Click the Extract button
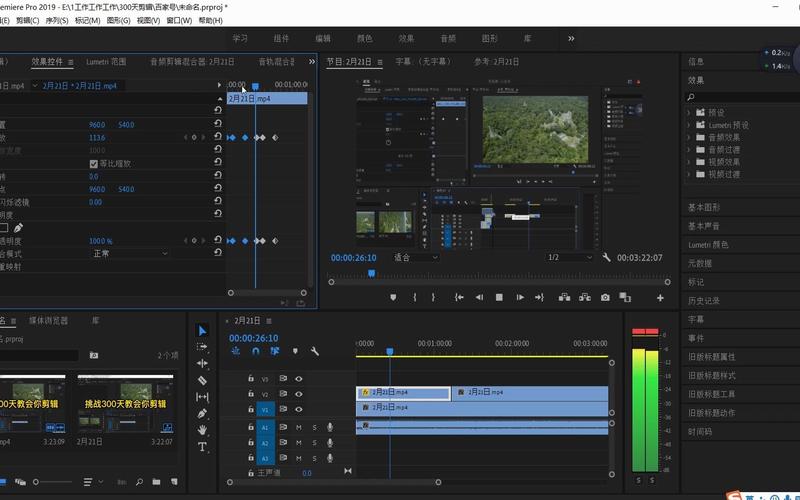This screenshot has height=500, width=800. coord(585,297)
